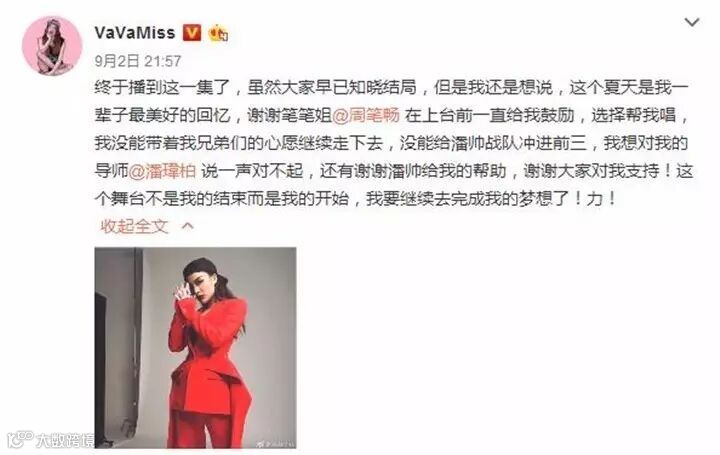720x455 pixels.
Task: Open the VaVaMiss pink profile avatar
Action: (52, 46)
